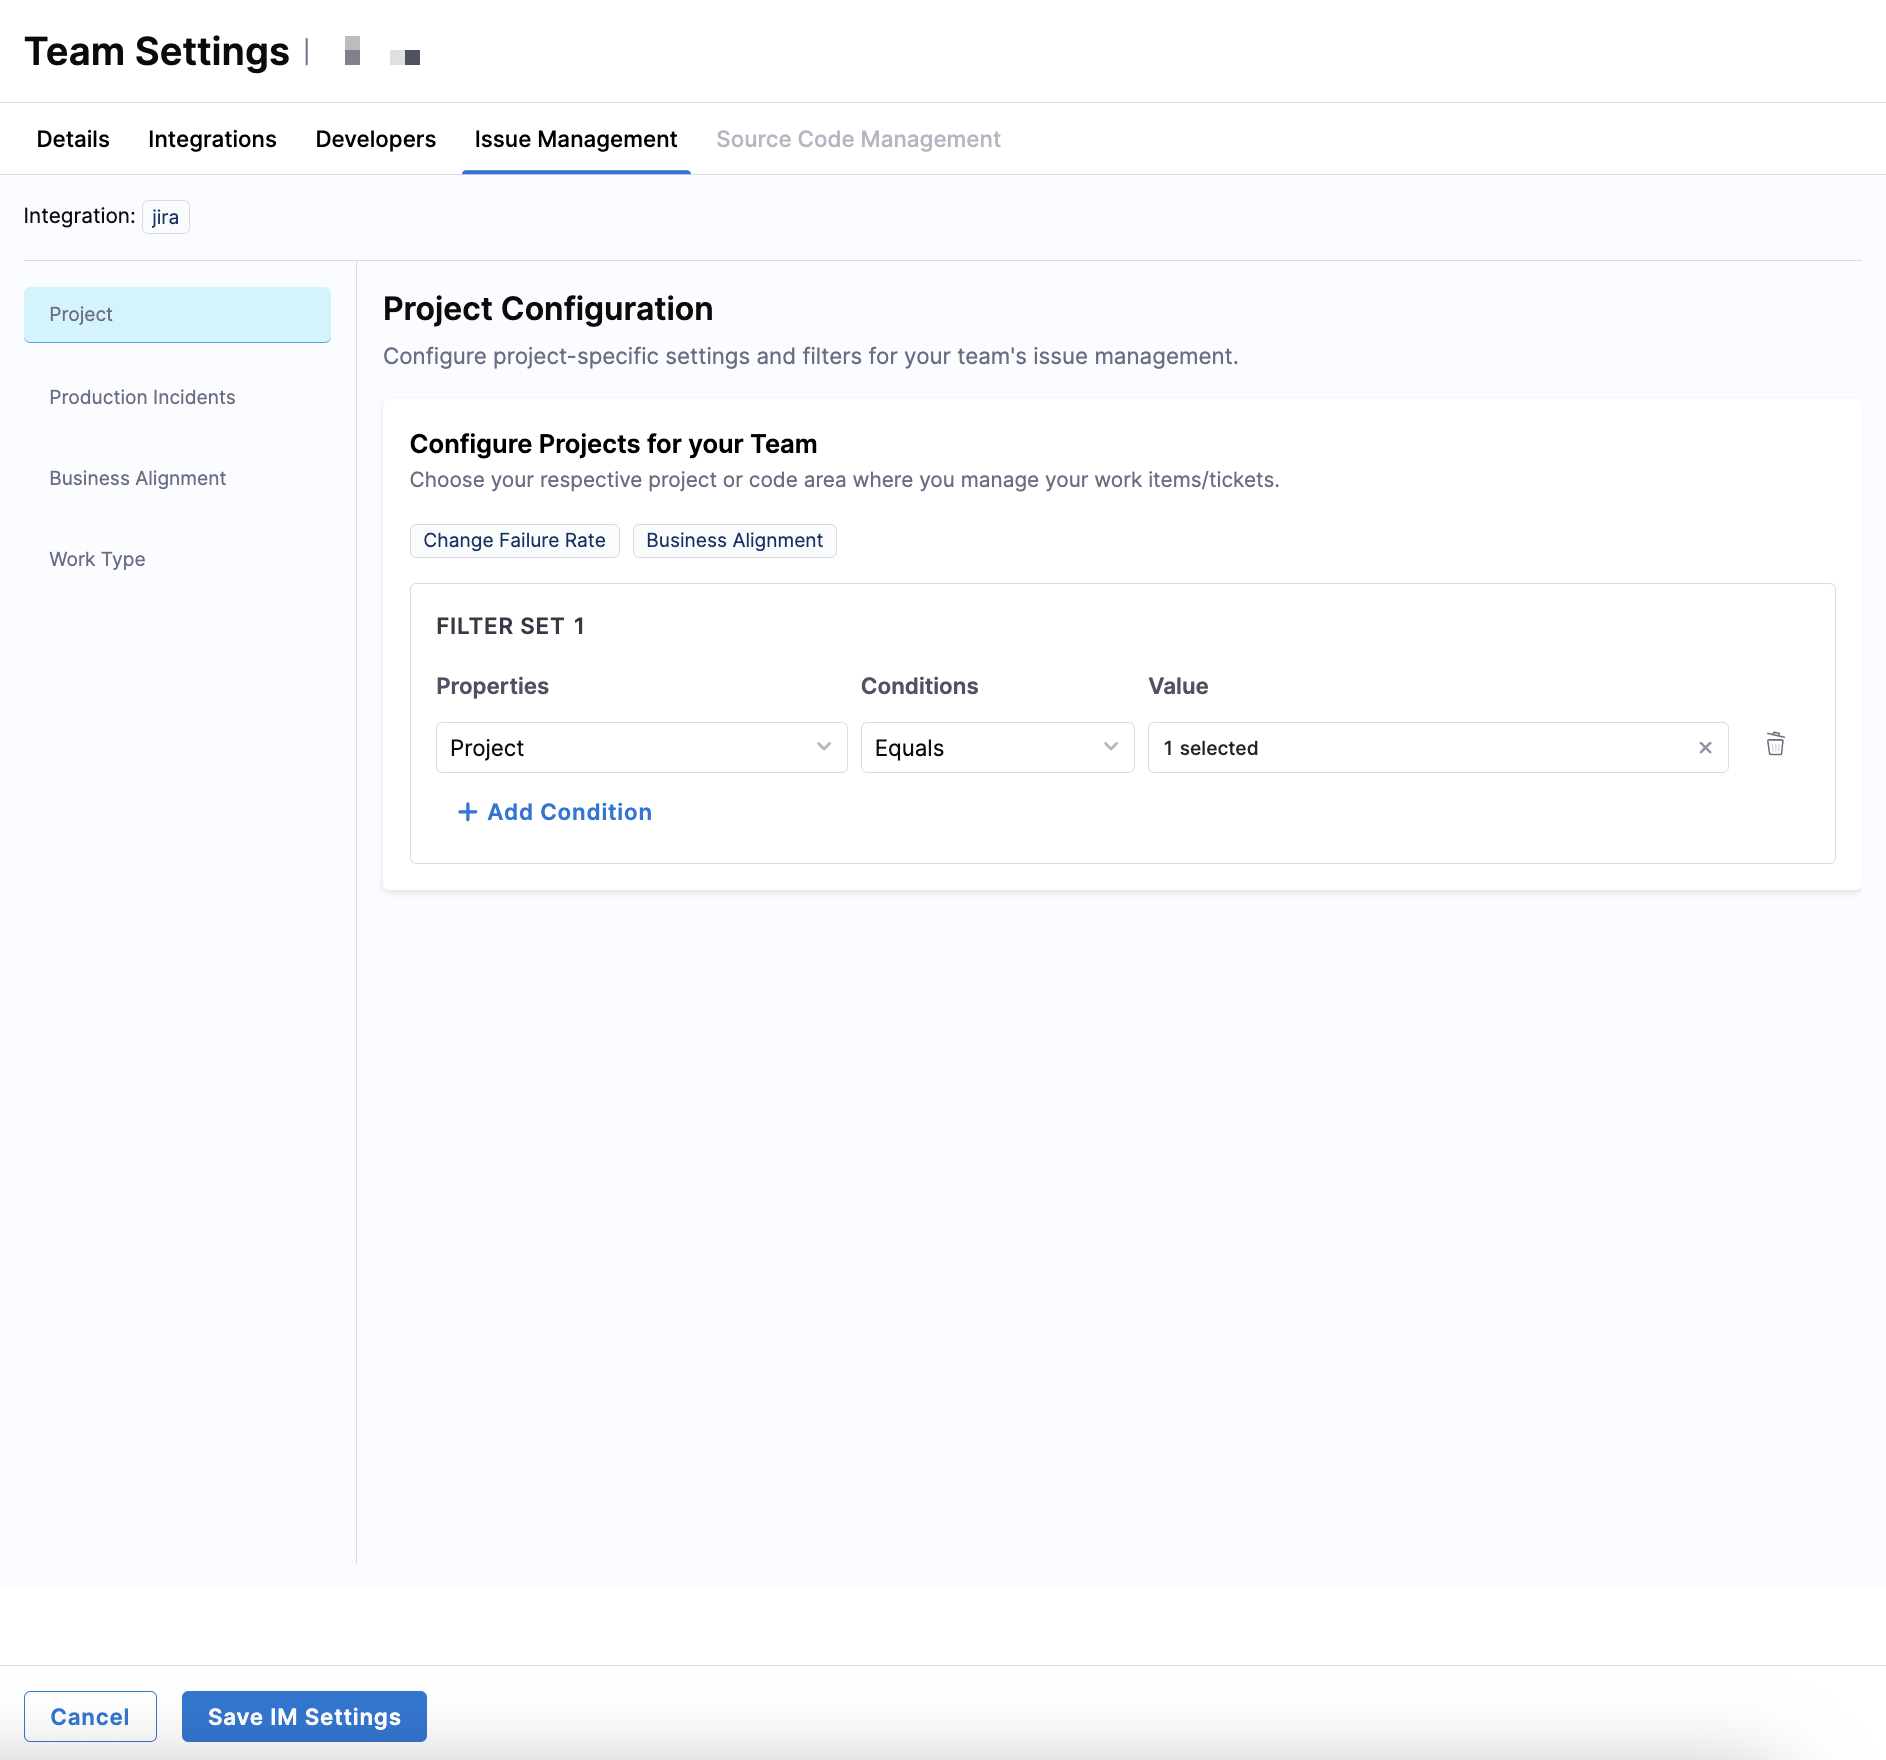Open the '1 selected' value field
1886x1760 pixels.
pos(1420,748)
